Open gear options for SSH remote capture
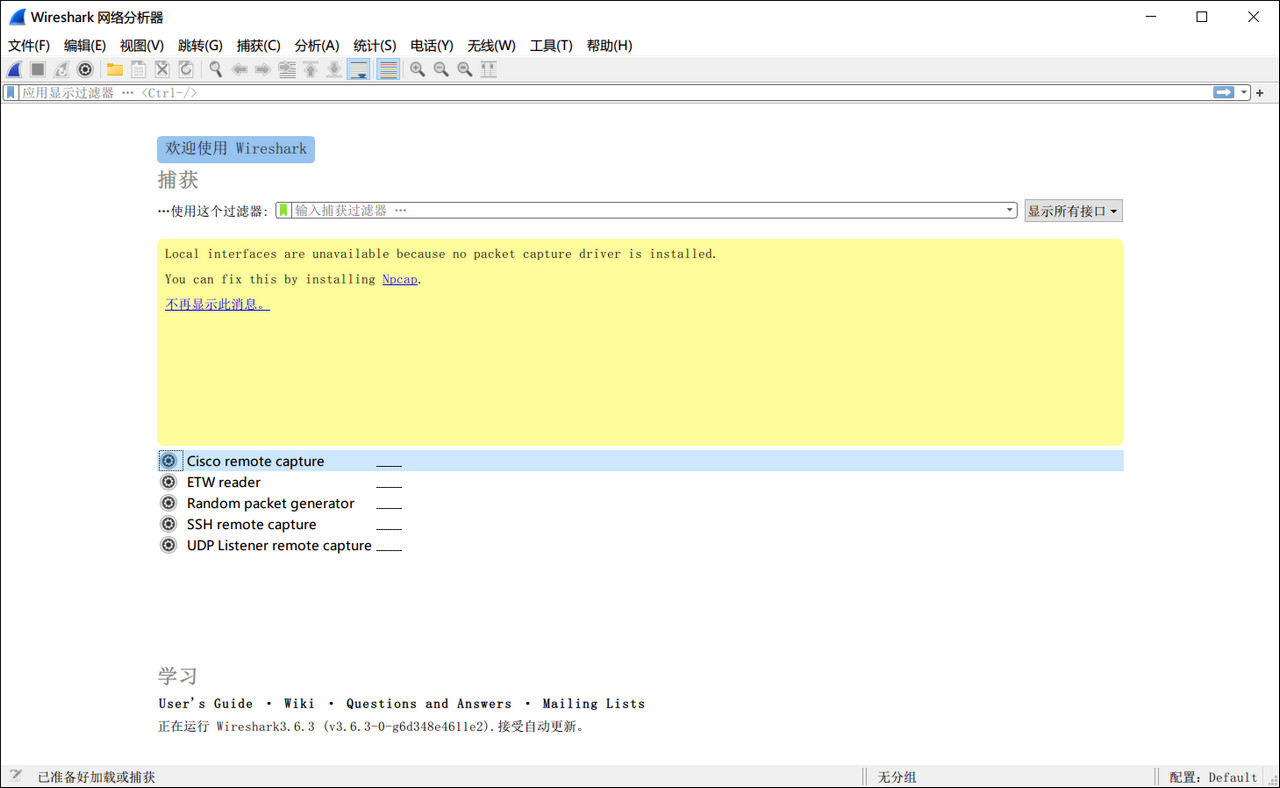The image size is (1280, 788). [169, 524]
